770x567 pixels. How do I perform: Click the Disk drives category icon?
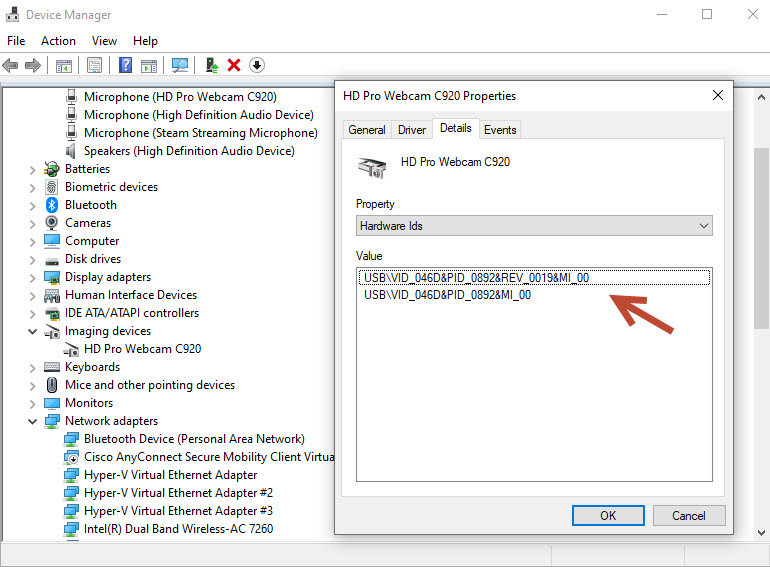pyautogui.click(x=52, y=260)
